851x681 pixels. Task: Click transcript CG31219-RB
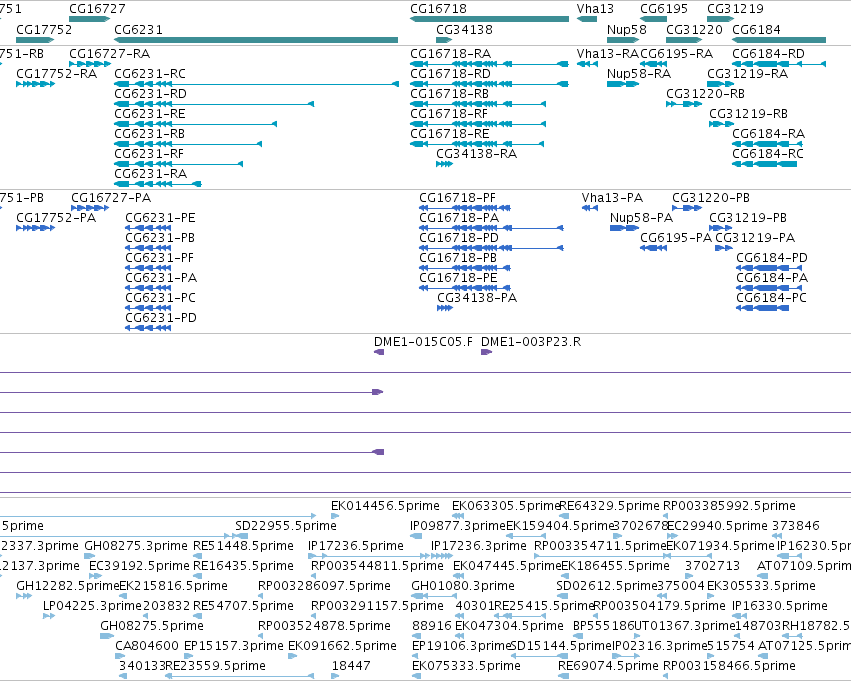point(721,124)
